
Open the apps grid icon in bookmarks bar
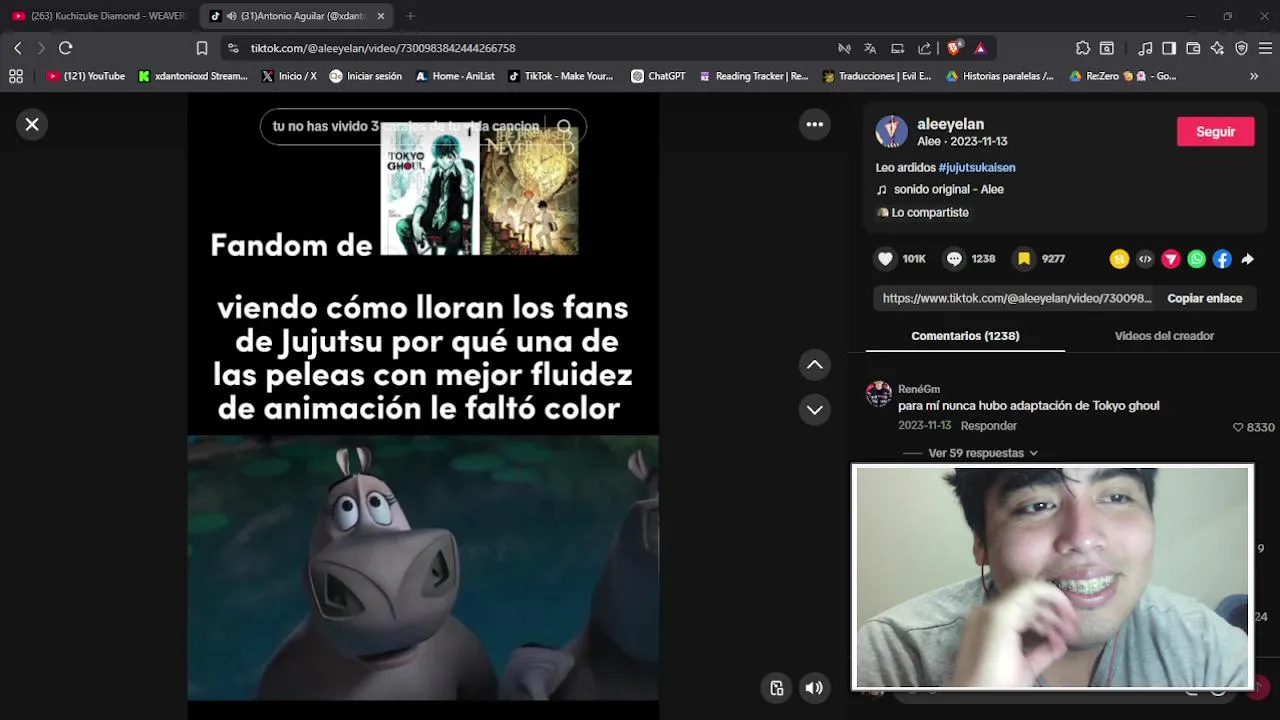[x=15, y=76]
